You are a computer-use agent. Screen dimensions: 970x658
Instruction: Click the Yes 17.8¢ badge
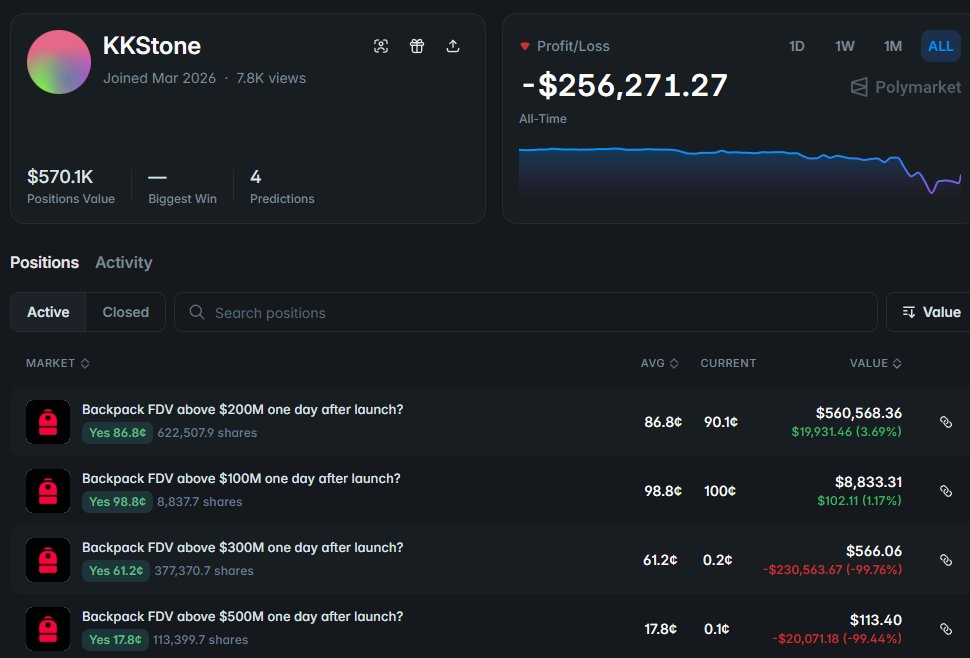(115, 640)
